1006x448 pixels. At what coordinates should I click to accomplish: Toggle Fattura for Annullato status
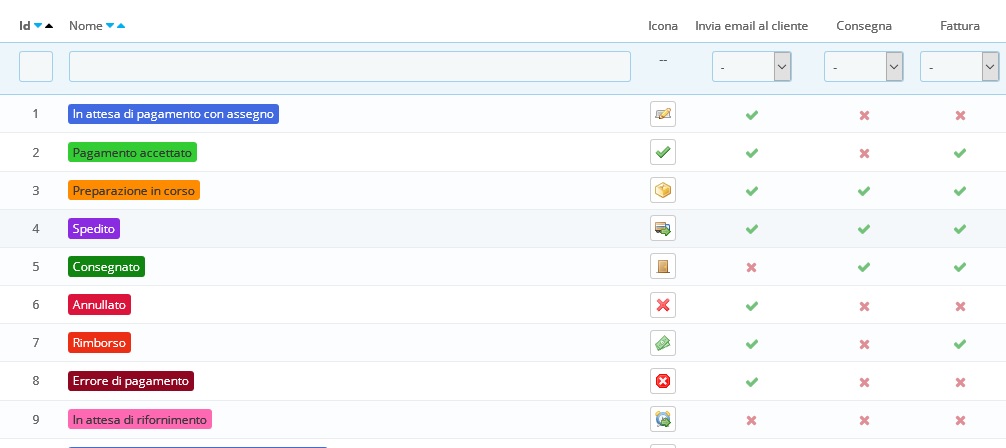(960, 306)
